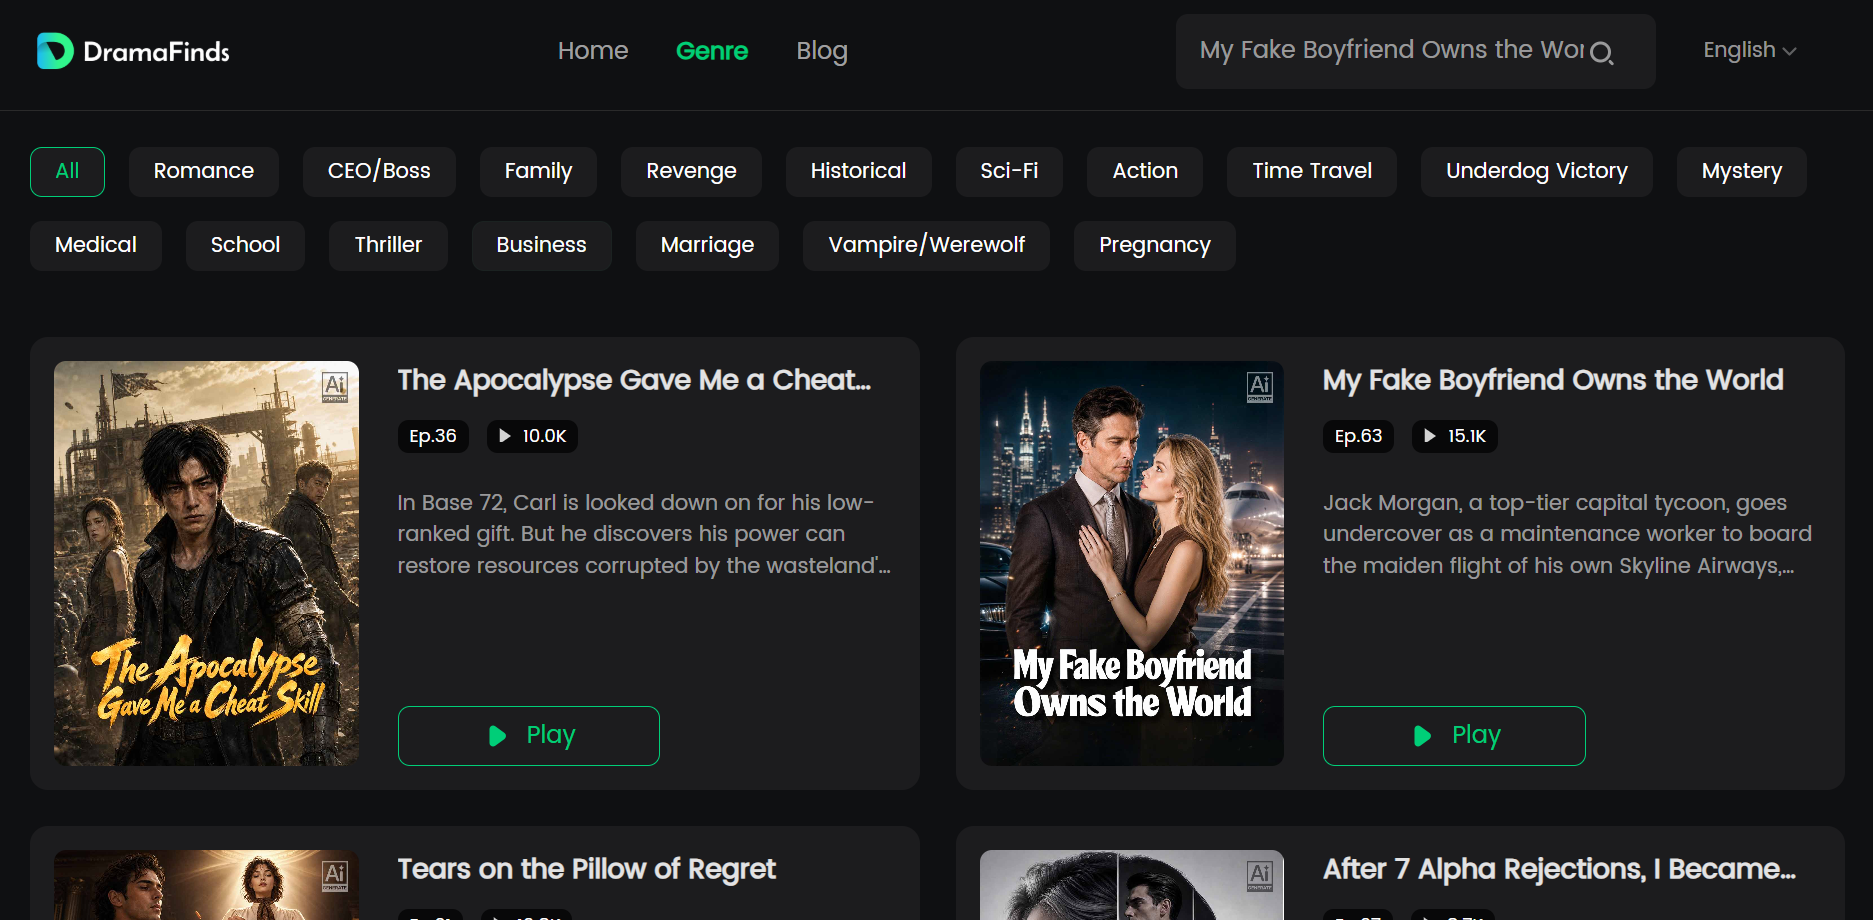Go to the Home page

593,51
